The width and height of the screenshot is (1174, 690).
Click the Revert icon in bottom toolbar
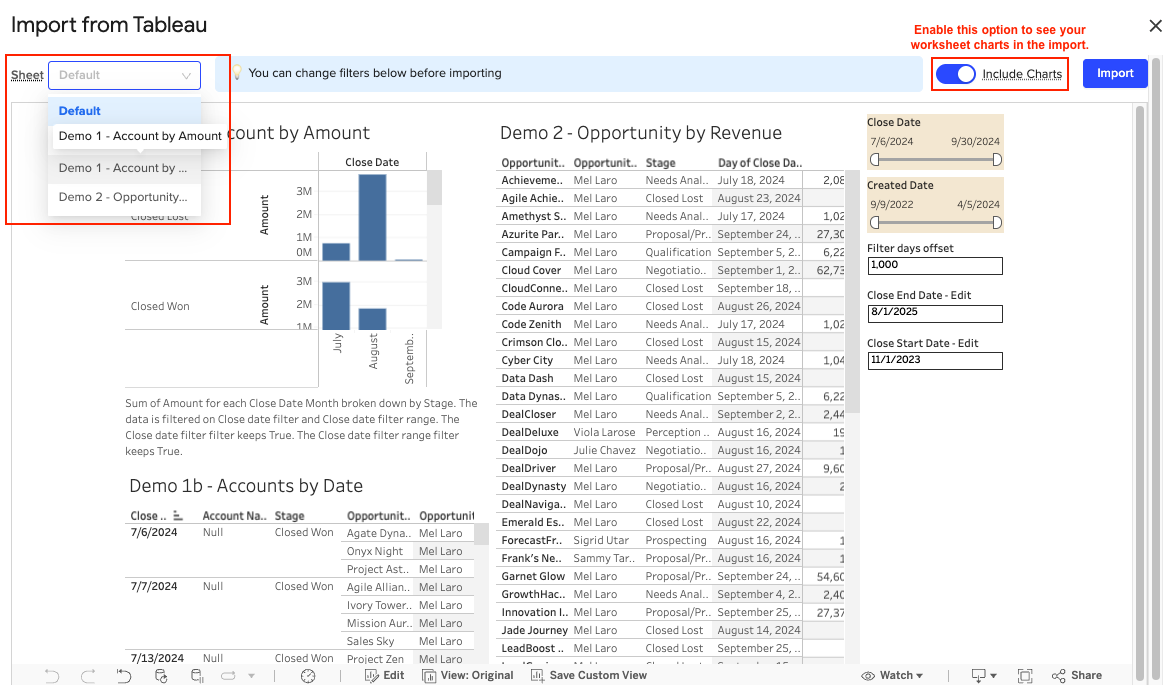[124, 676]
